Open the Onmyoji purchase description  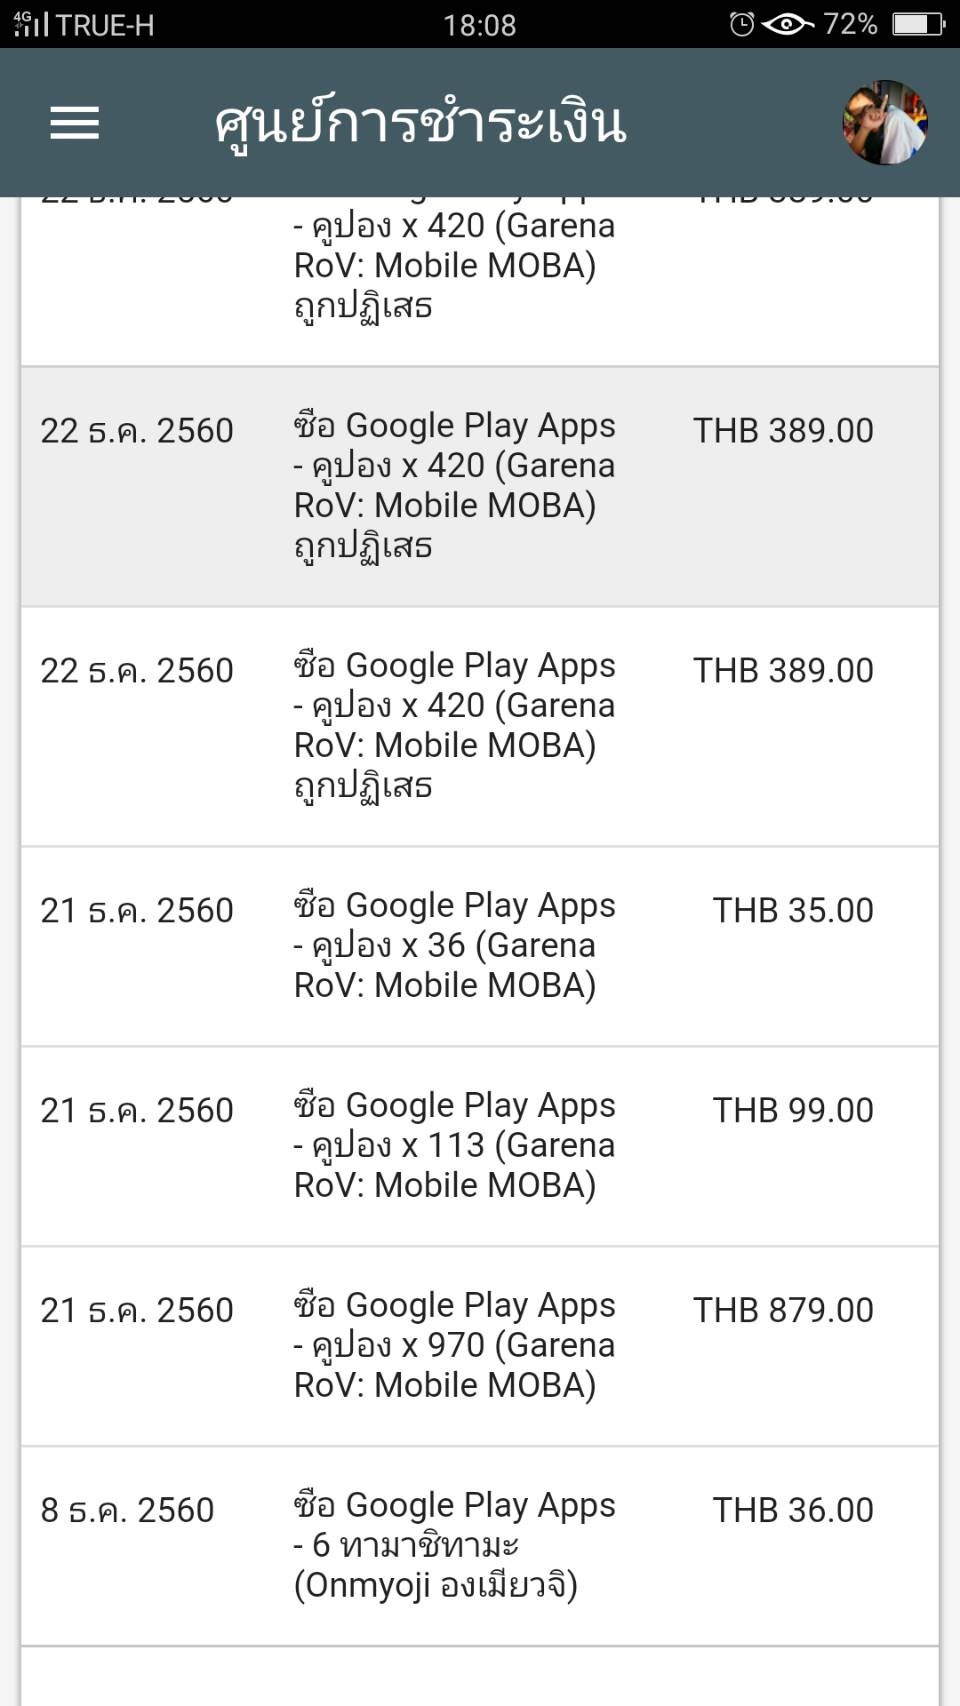[x=454, y=1545]
